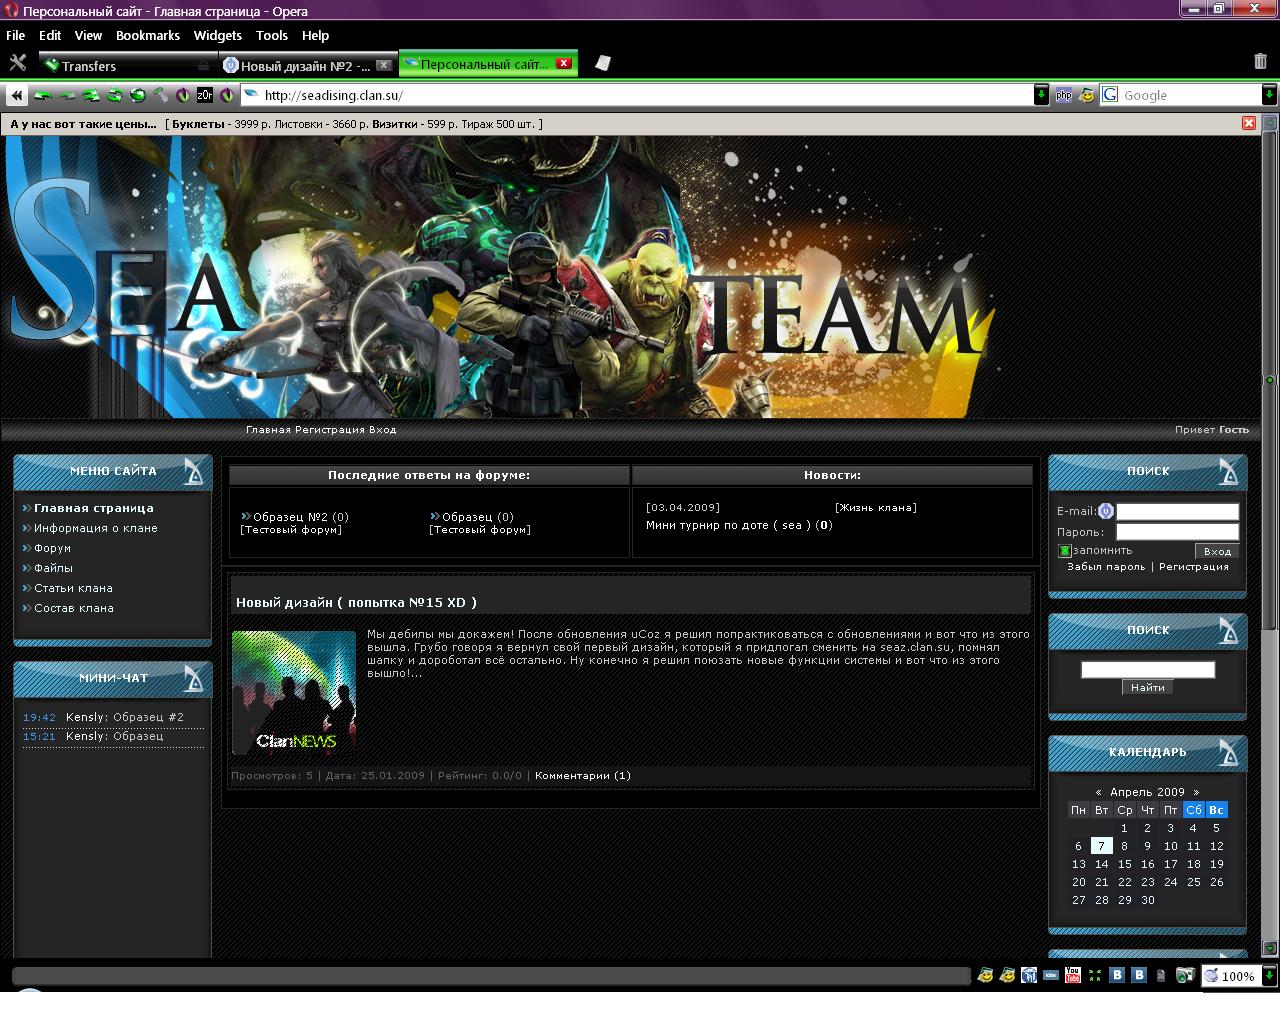This screenshot has width=1280, height=1024.
Task: Open the Widgets menu
Action: pos(218,35)
